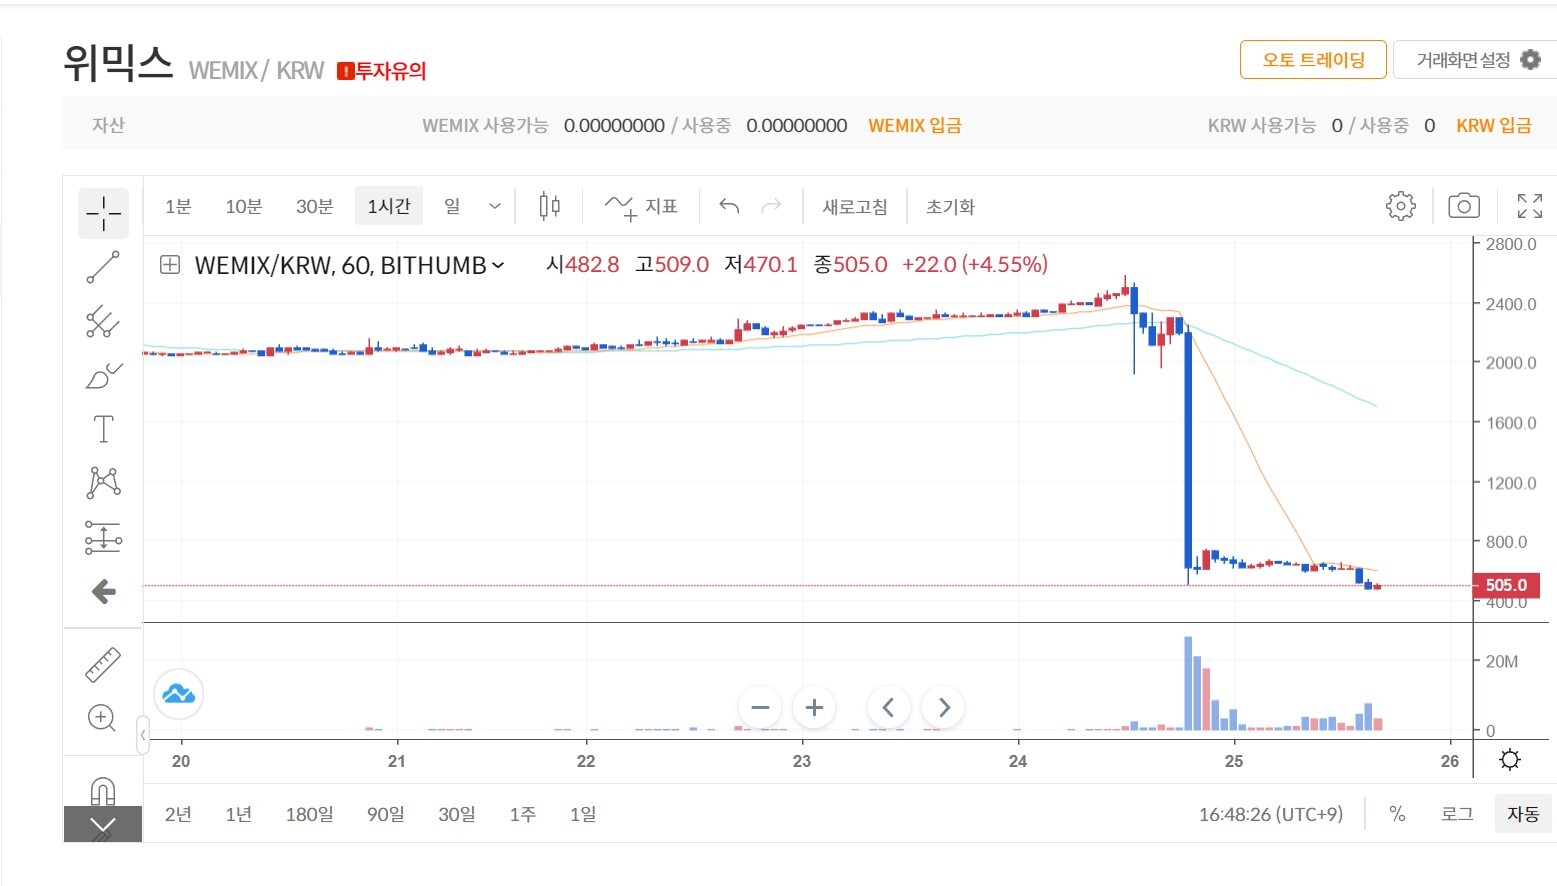1557x886 pixels.
Task: Click the 투자유의 investment warning badge
Action: tap(381, 71)
